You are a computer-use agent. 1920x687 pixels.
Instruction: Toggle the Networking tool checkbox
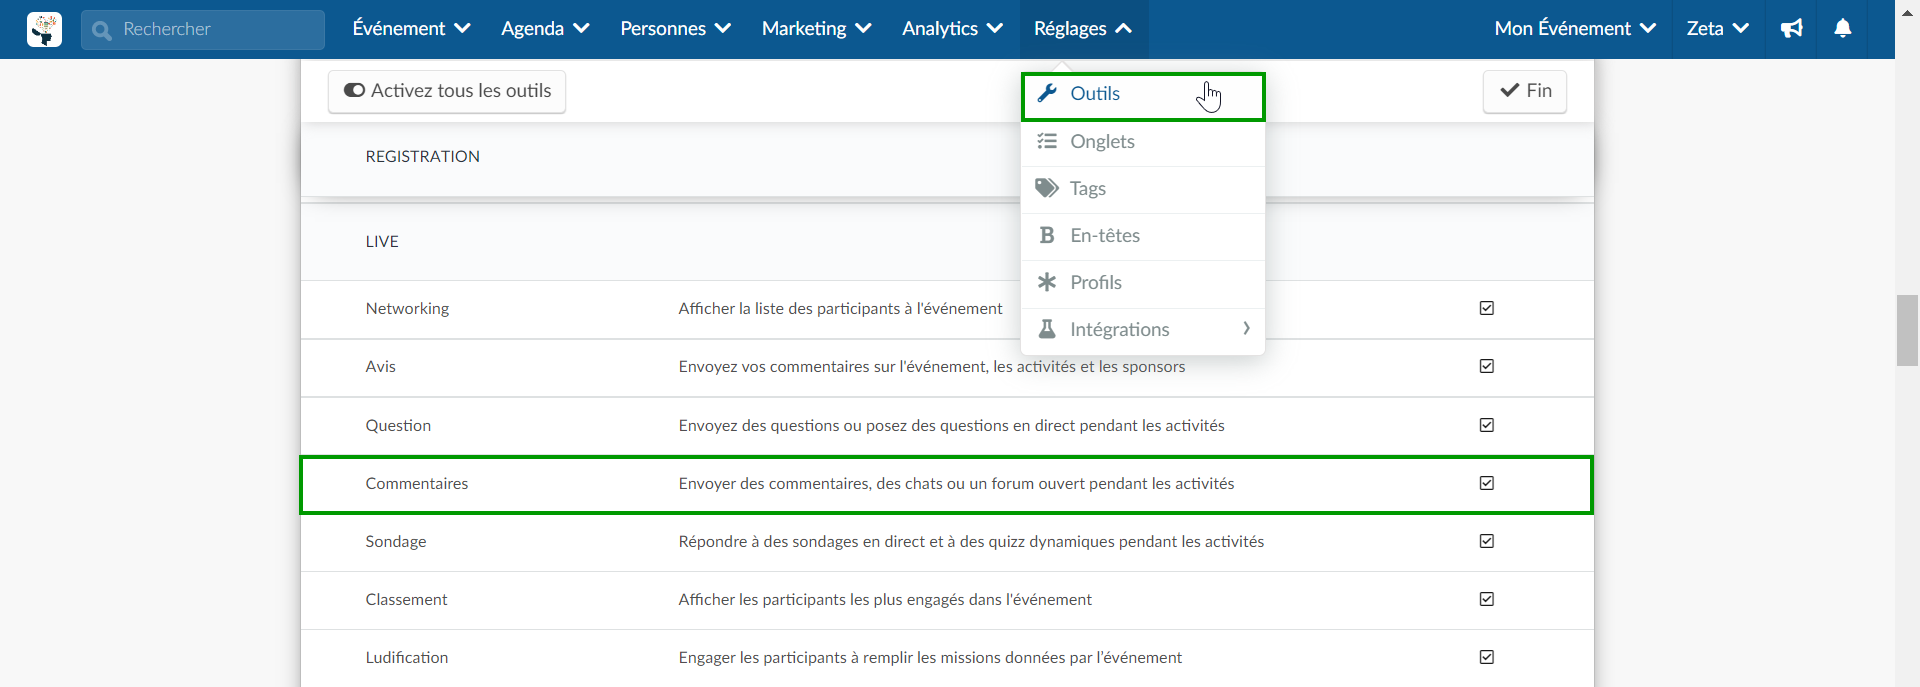[1487, 308]
